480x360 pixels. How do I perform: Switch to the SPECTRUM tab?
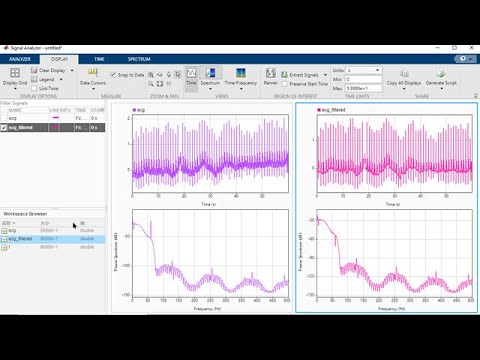coord(139,59)
